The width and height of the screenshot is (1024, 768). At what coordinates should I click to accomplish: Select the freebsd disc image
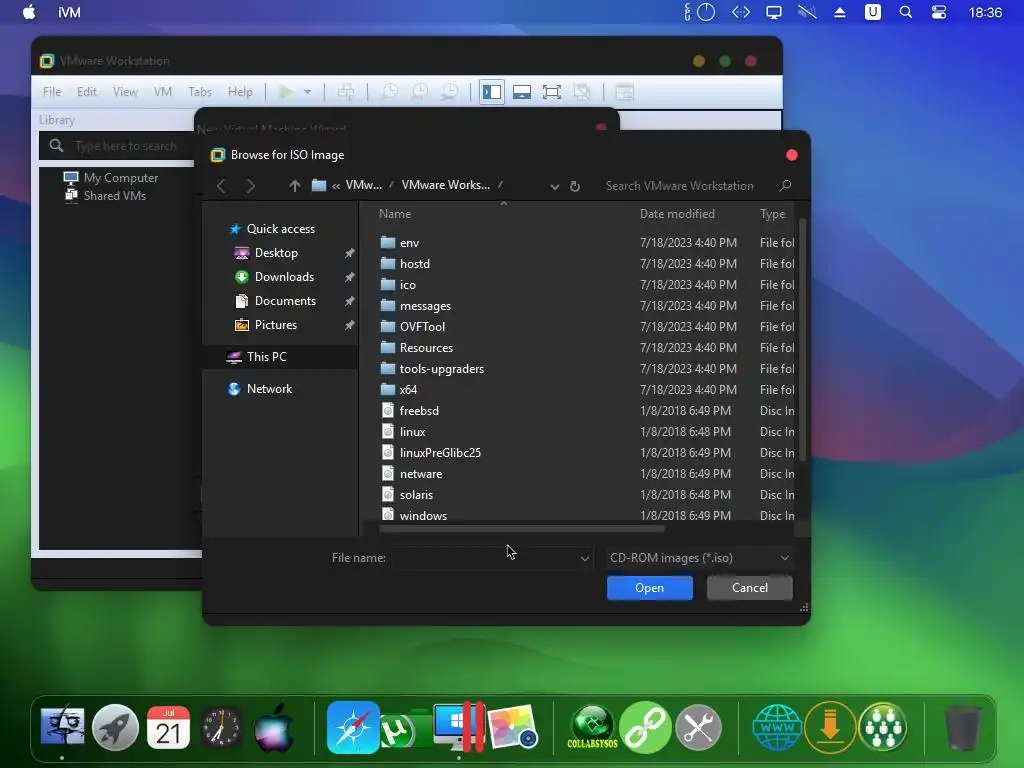tap(419, 411)
